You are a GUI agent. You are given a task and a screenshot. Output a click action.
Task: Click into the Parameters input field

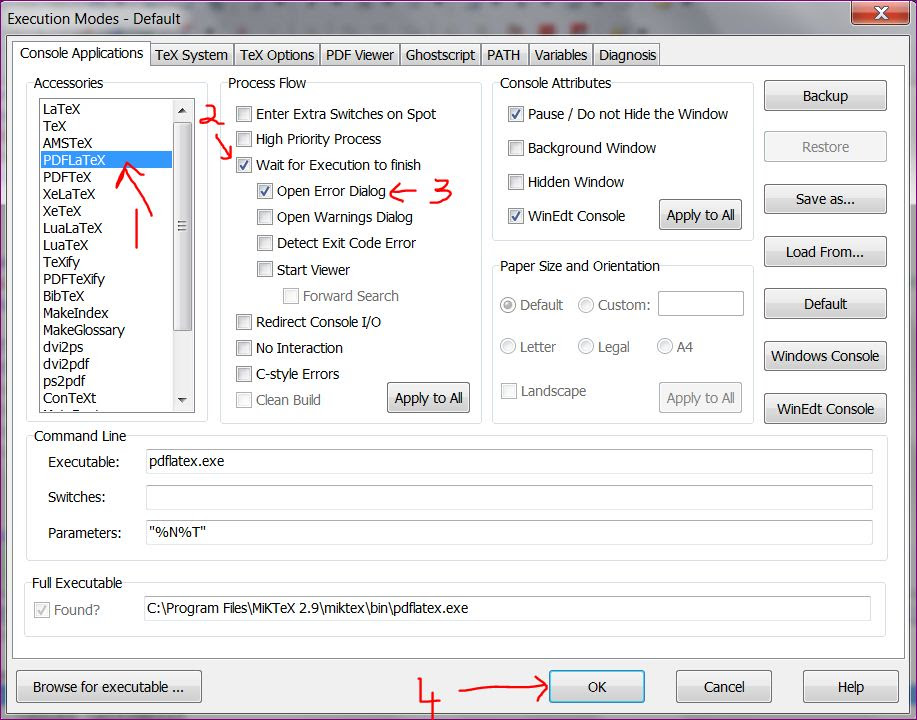click(x=509, y=532)
